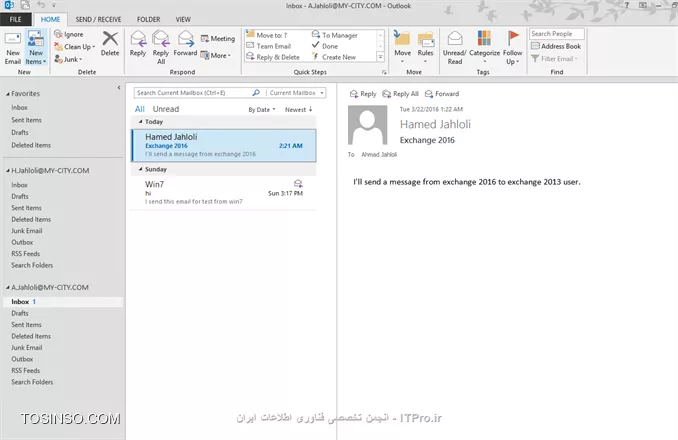The width and height of the screenshot is (678, 440).
Task: Choose Create New quick step
Action: click(334, 57)
